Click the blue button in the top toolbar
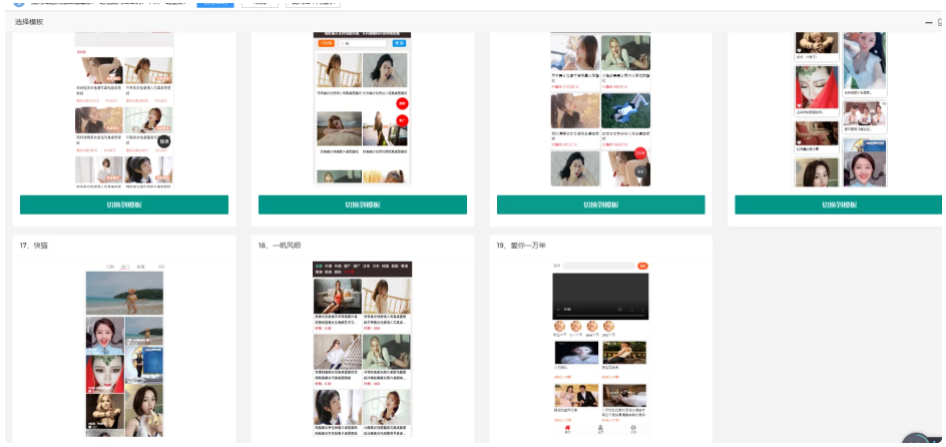The height and width of the screenshot is (447, 946). click(x=215, y=3)
